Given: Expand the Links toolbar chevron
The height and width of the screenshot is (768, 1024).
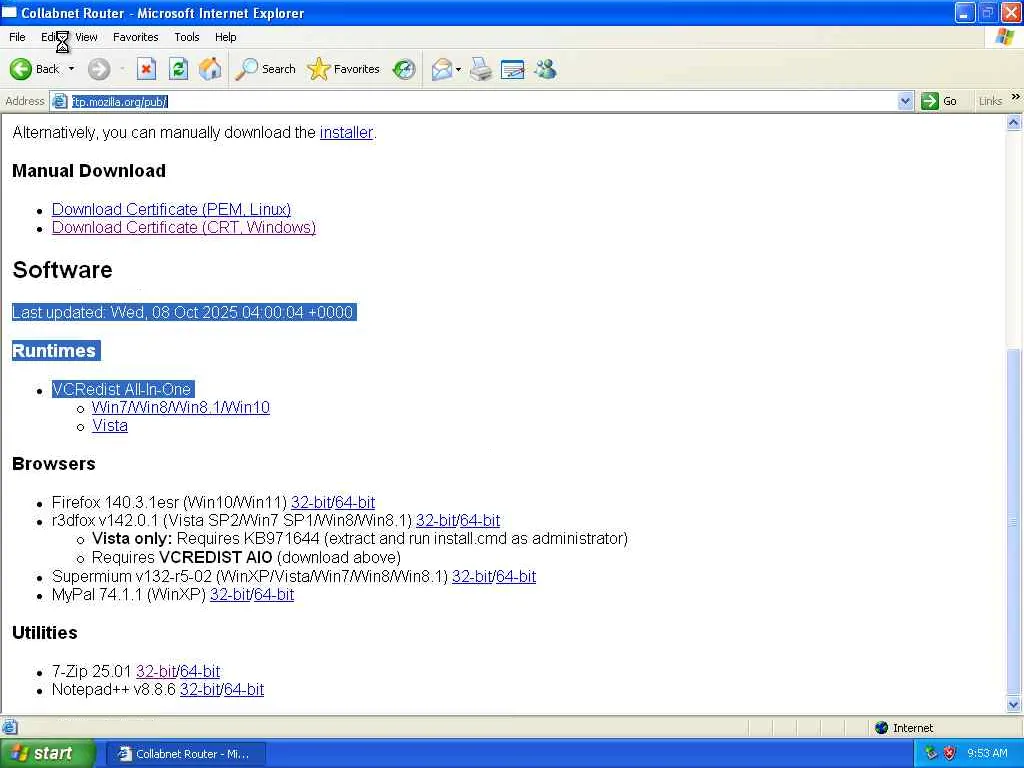Looking at the screenshot, I should click(1016, 97).
